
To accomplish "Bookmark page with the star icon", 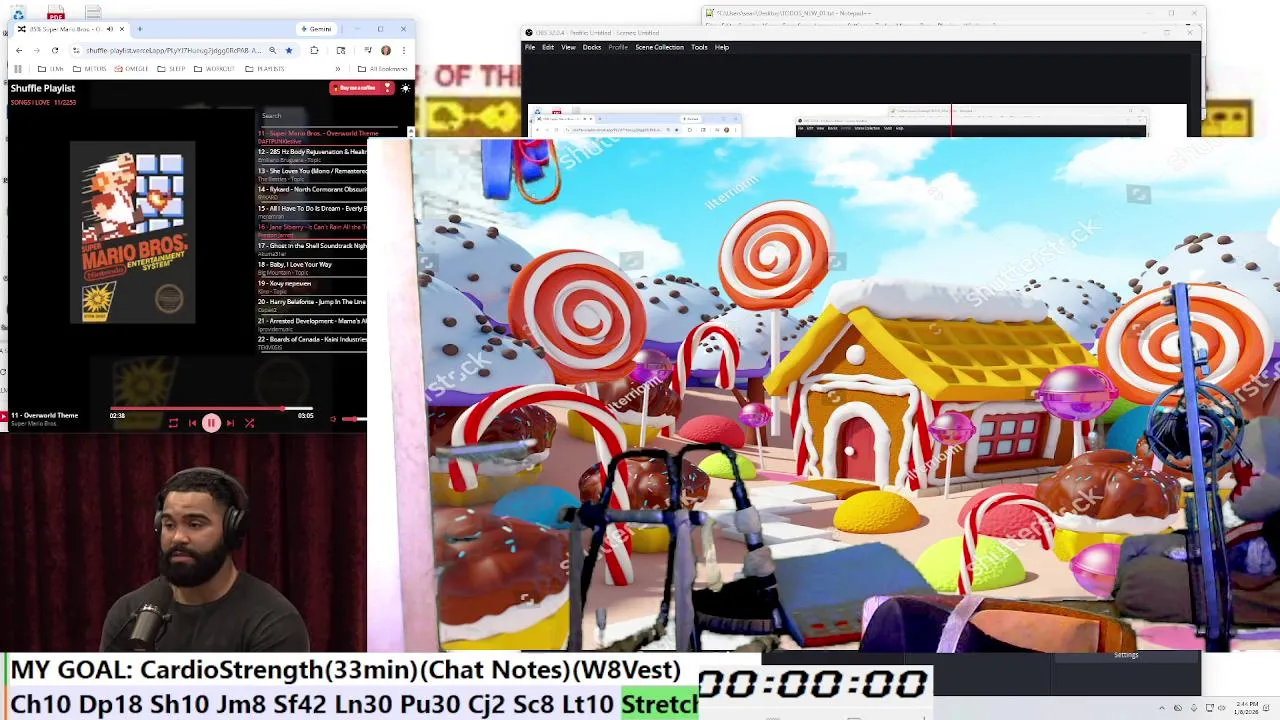I will 289,50.
